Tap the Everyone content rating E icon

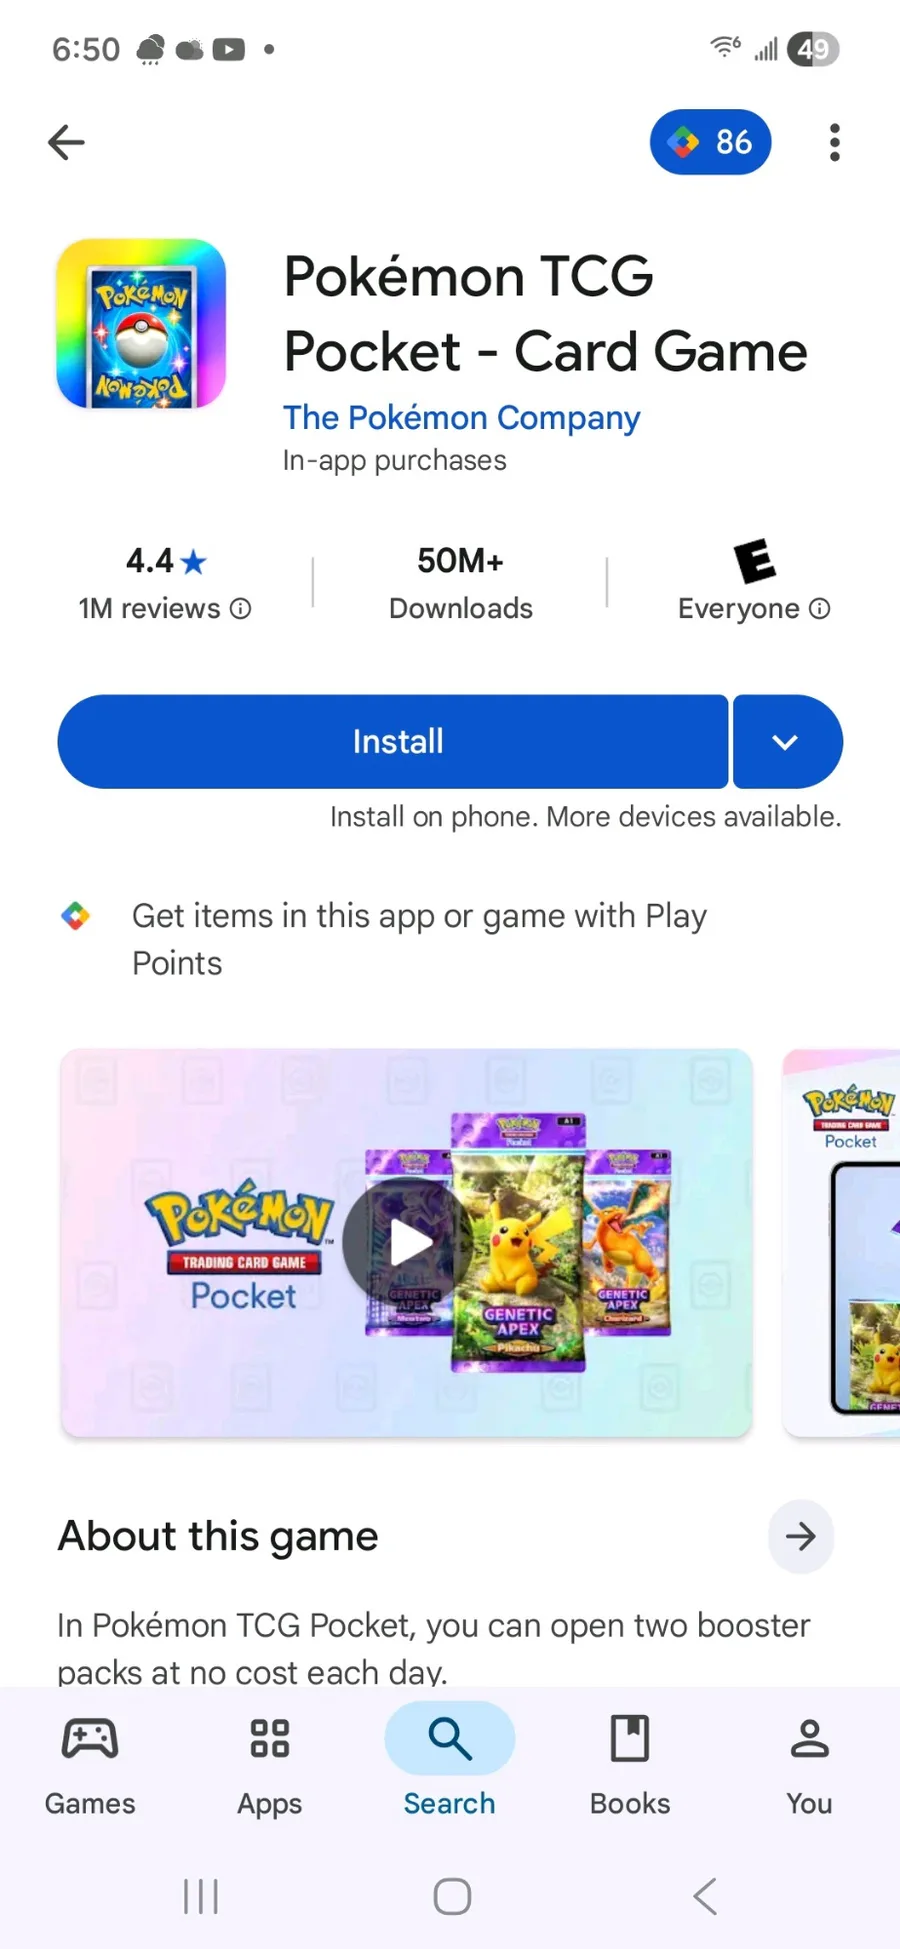[x=754, y=561]
